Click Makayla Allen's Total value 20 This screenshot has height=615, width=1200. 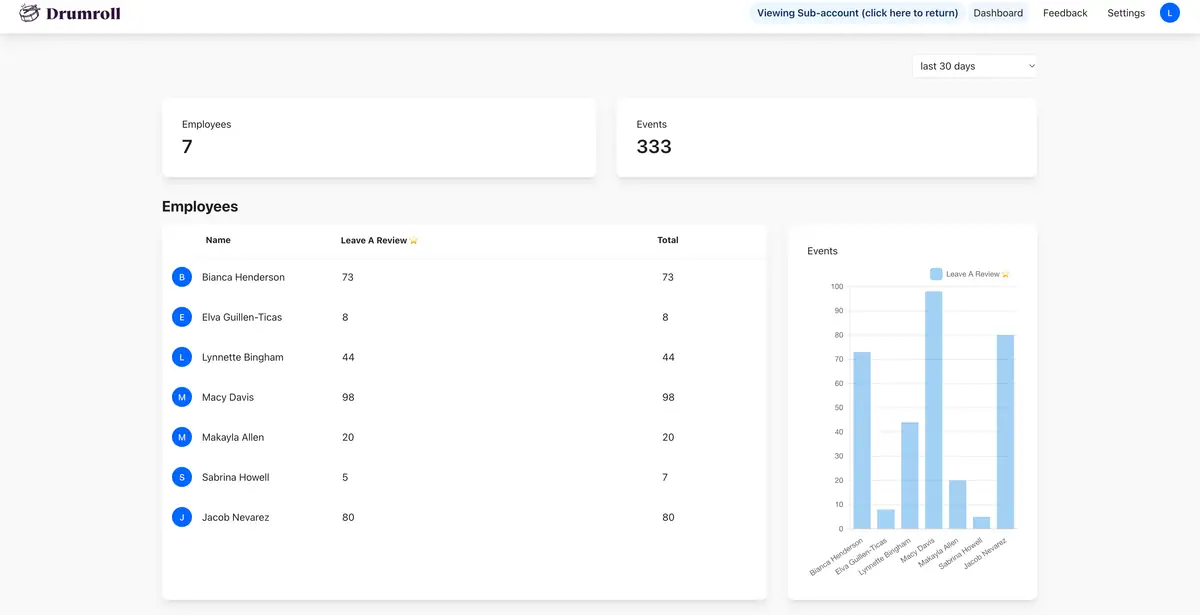coord(668,437)
